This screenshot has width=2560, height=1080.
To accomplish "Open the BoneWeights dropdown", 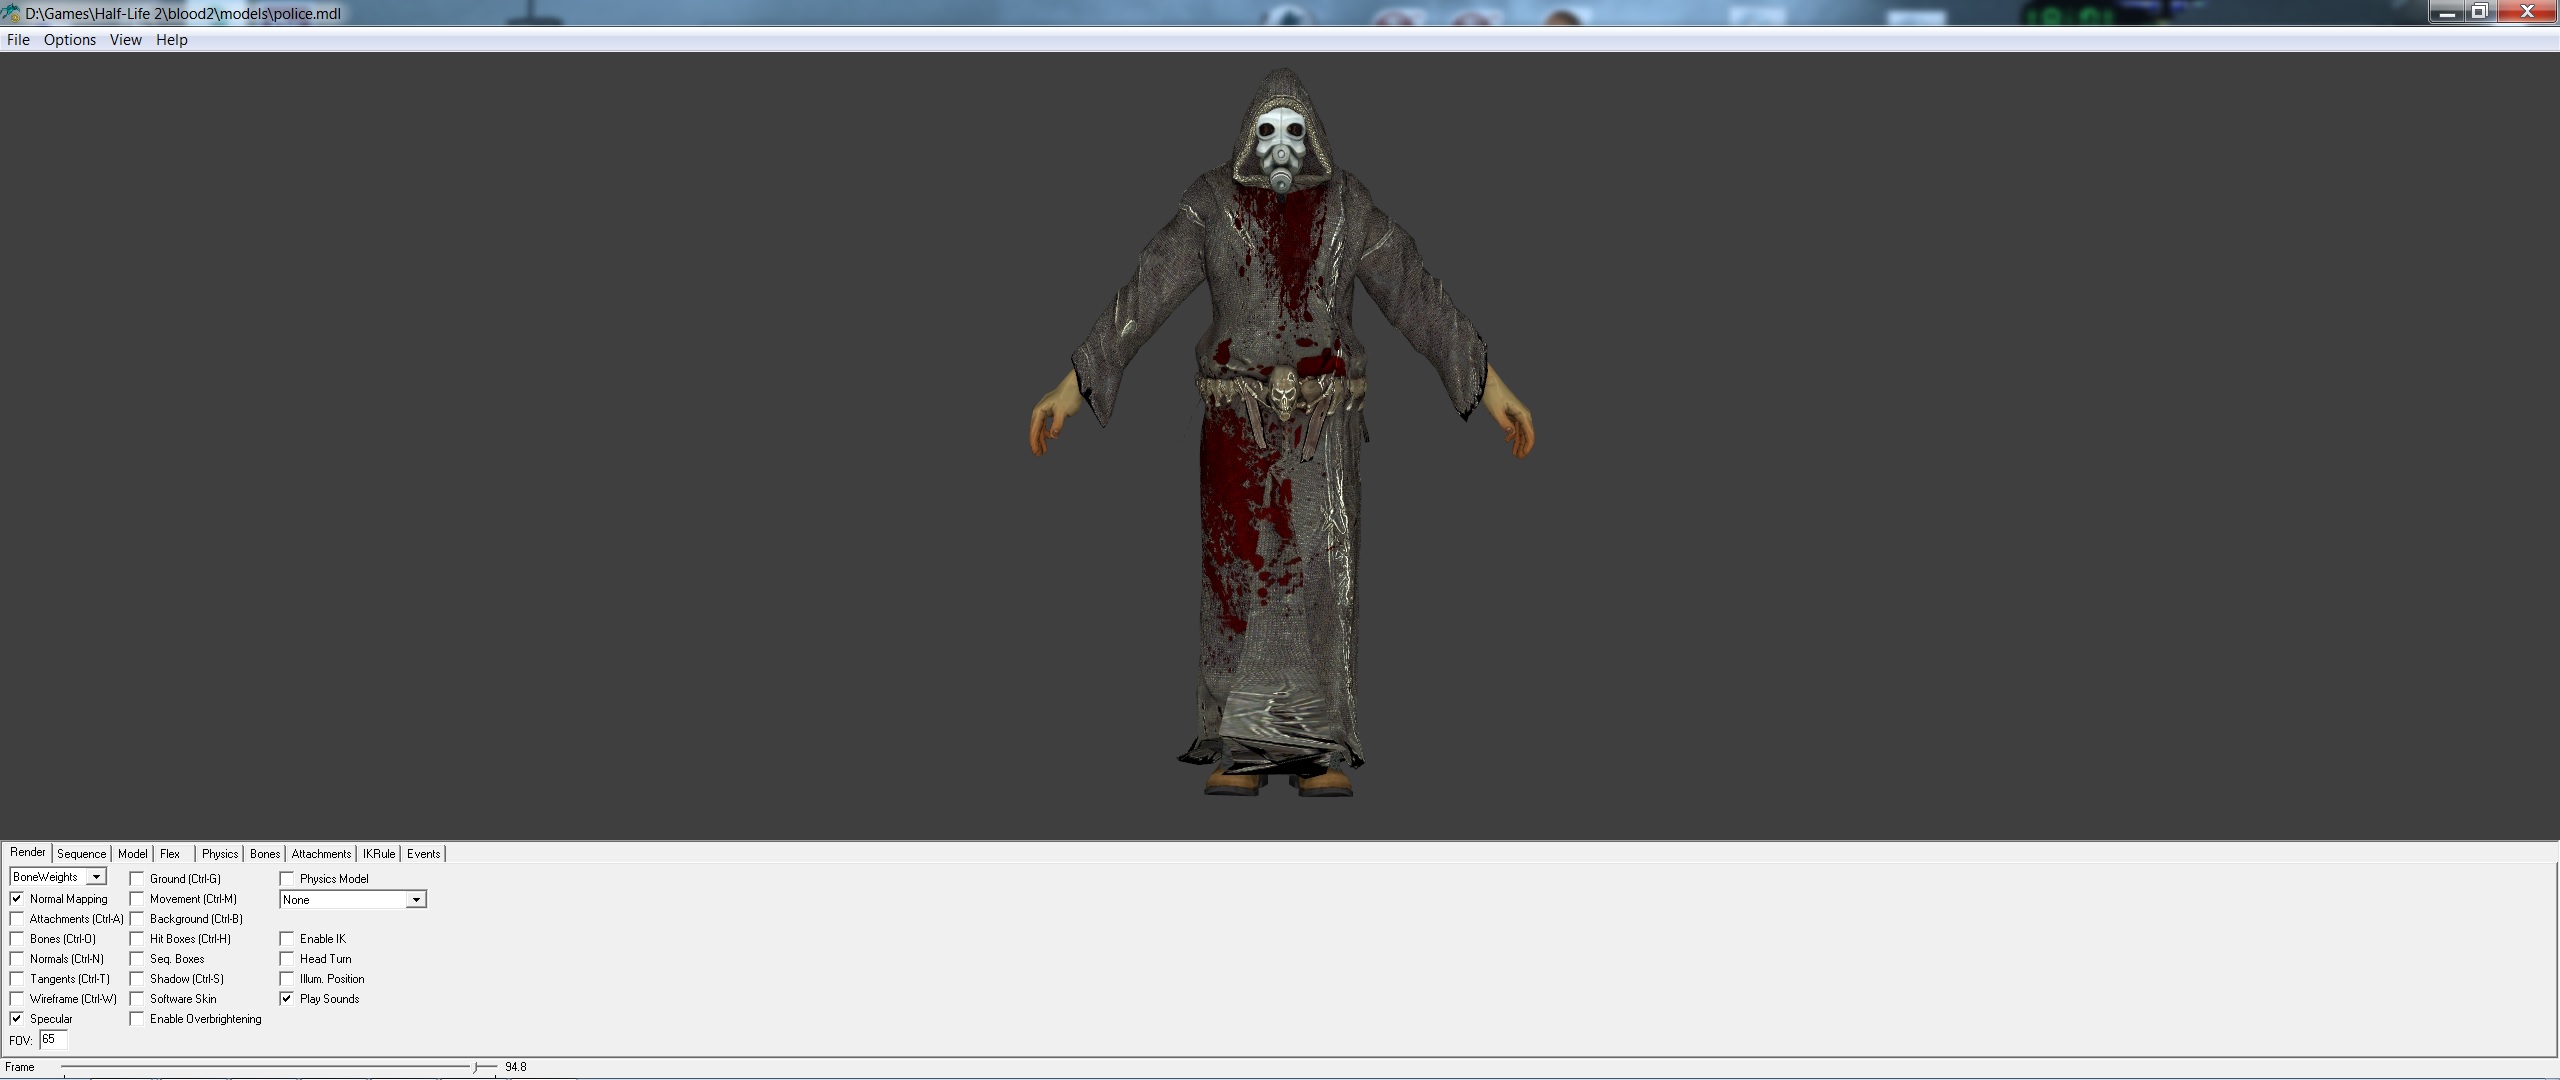I will coord(96,877).
